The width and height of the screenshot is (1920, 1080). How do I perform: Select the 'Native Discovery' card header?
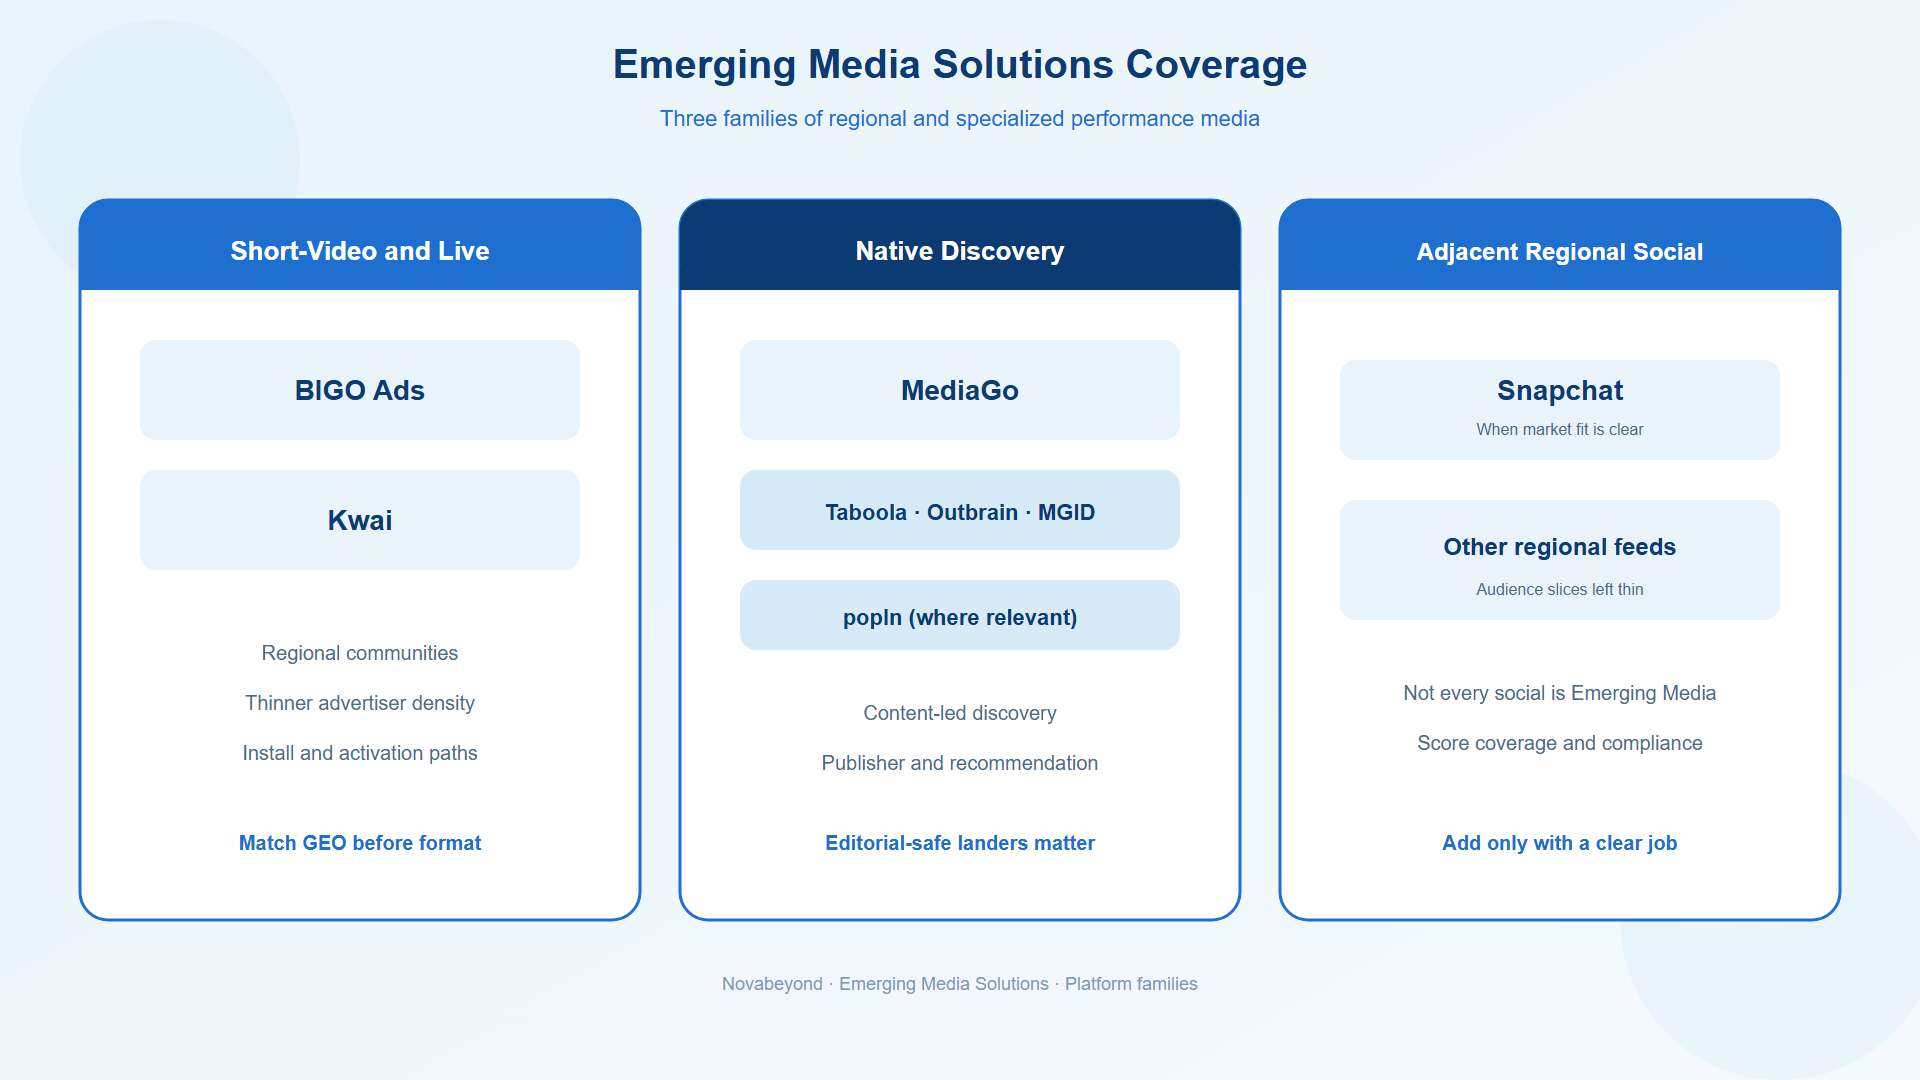point(960,245)
